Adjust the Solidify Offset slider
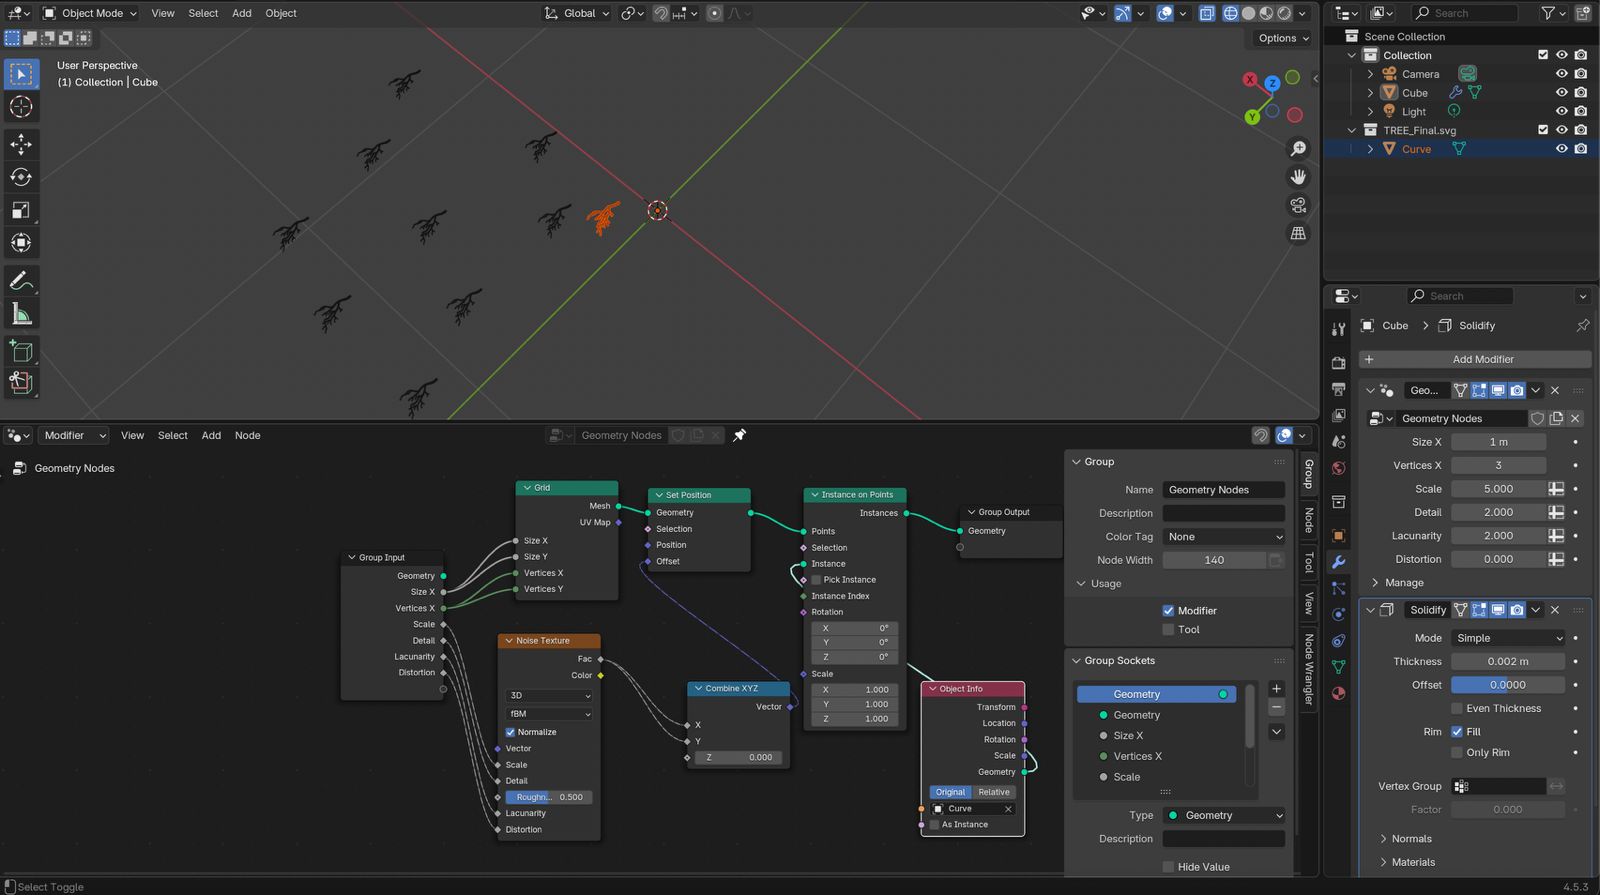This screenshot has height=895, width=1600. tap(1507, 685)
